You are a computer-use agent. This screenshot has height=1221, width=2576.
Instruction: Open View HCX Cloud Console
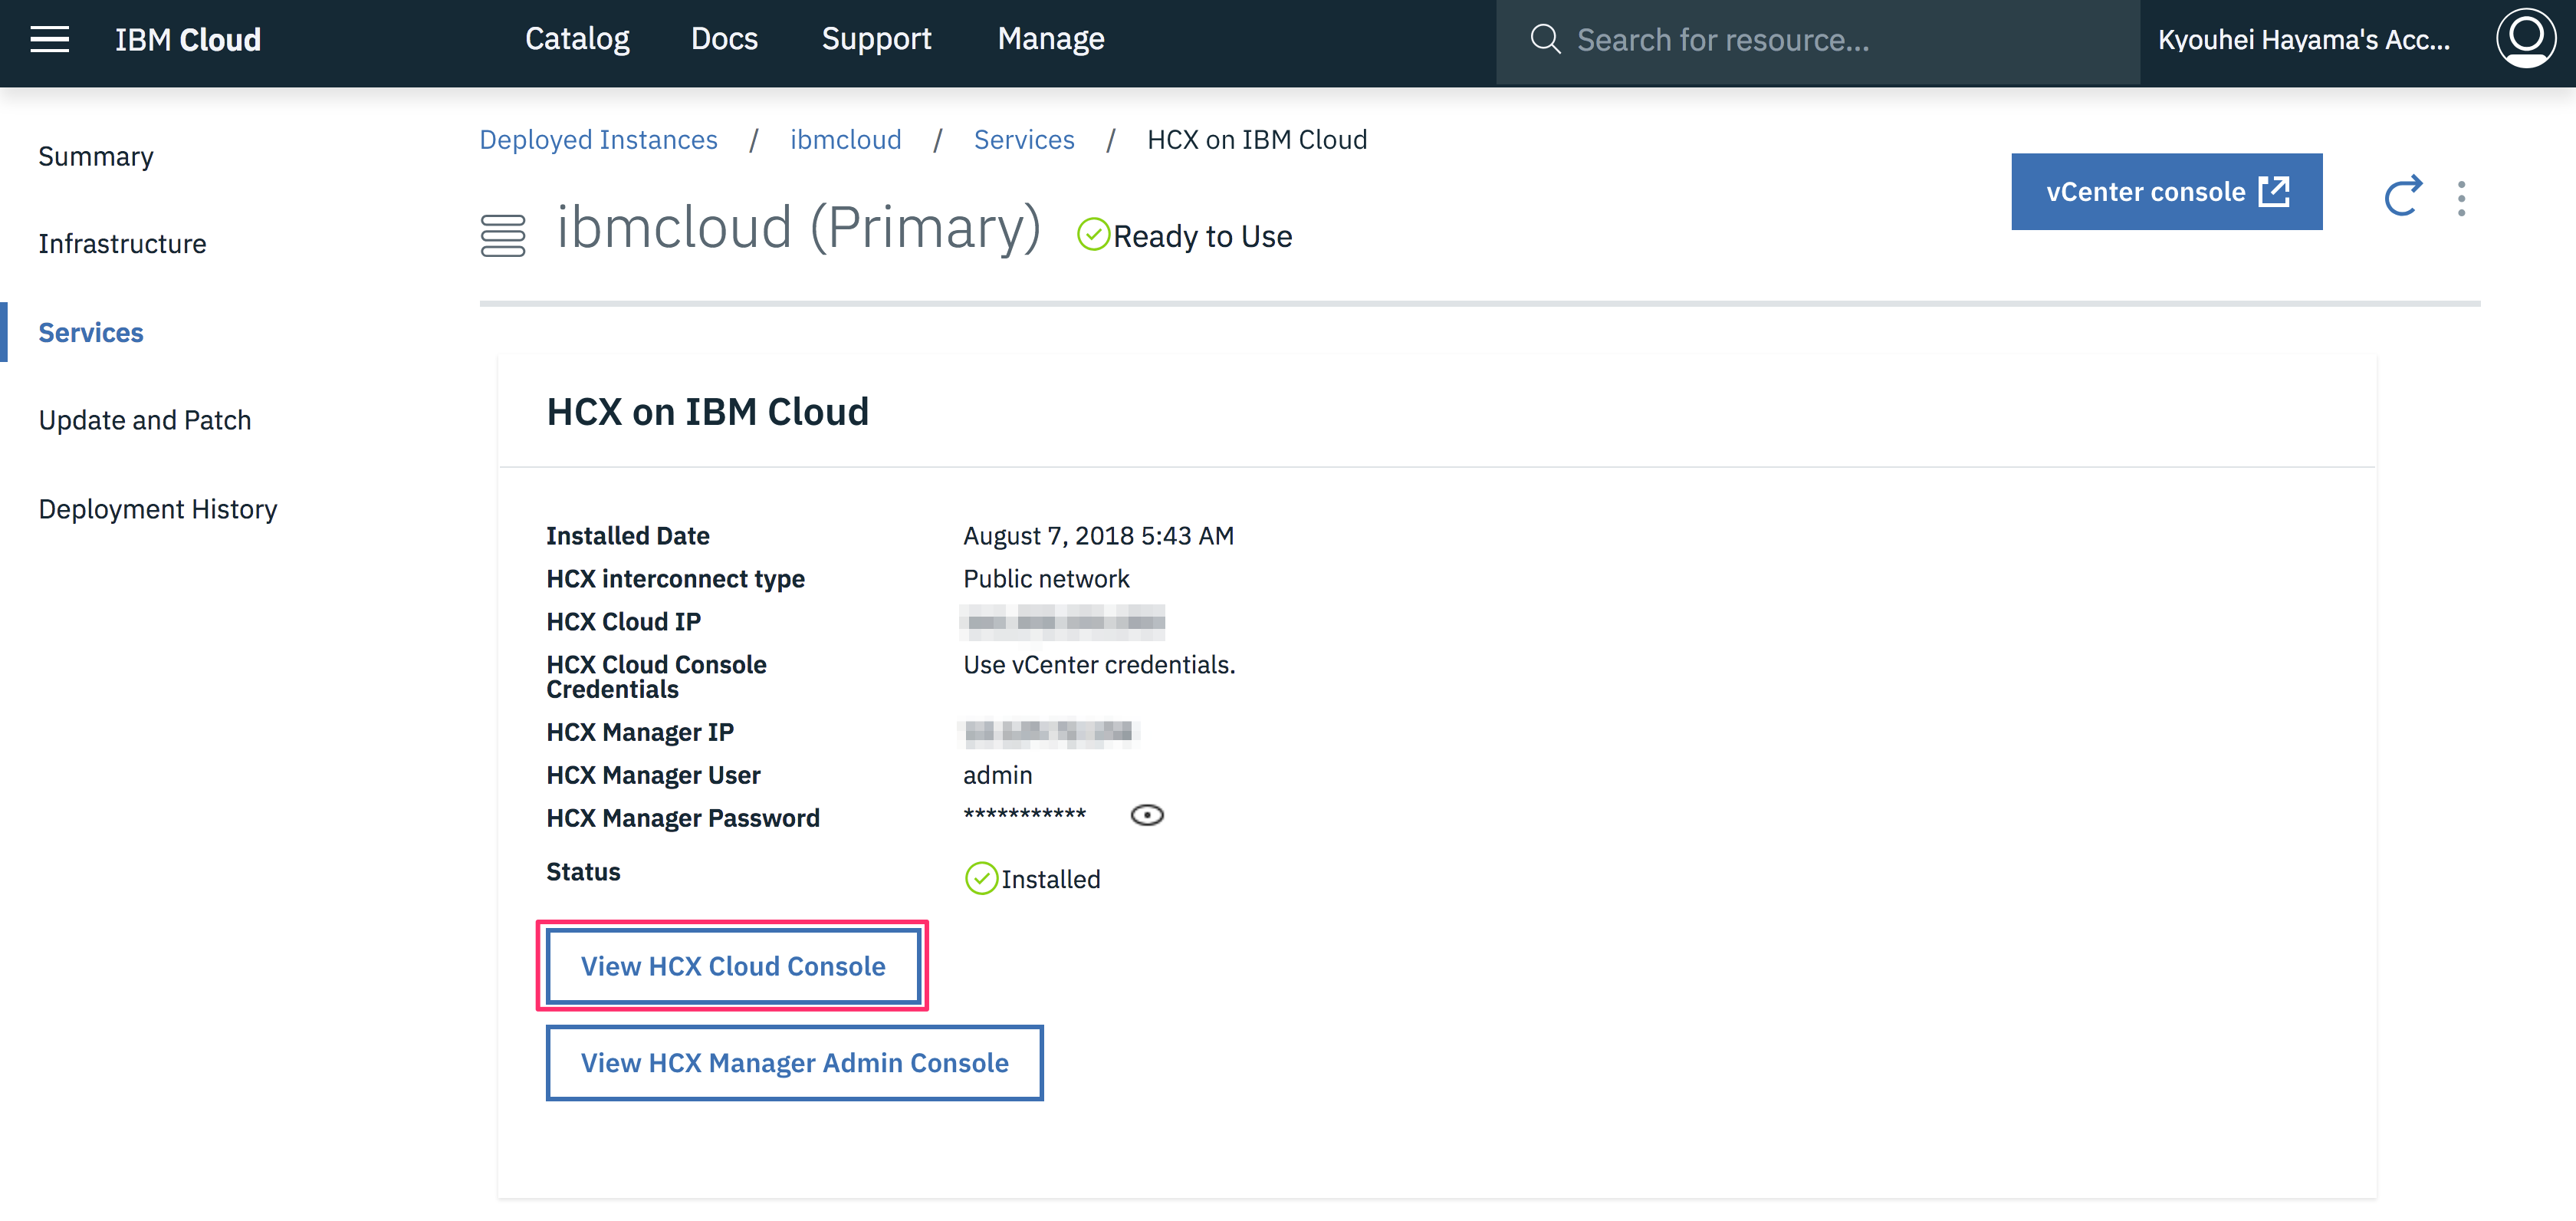point(733,965)
